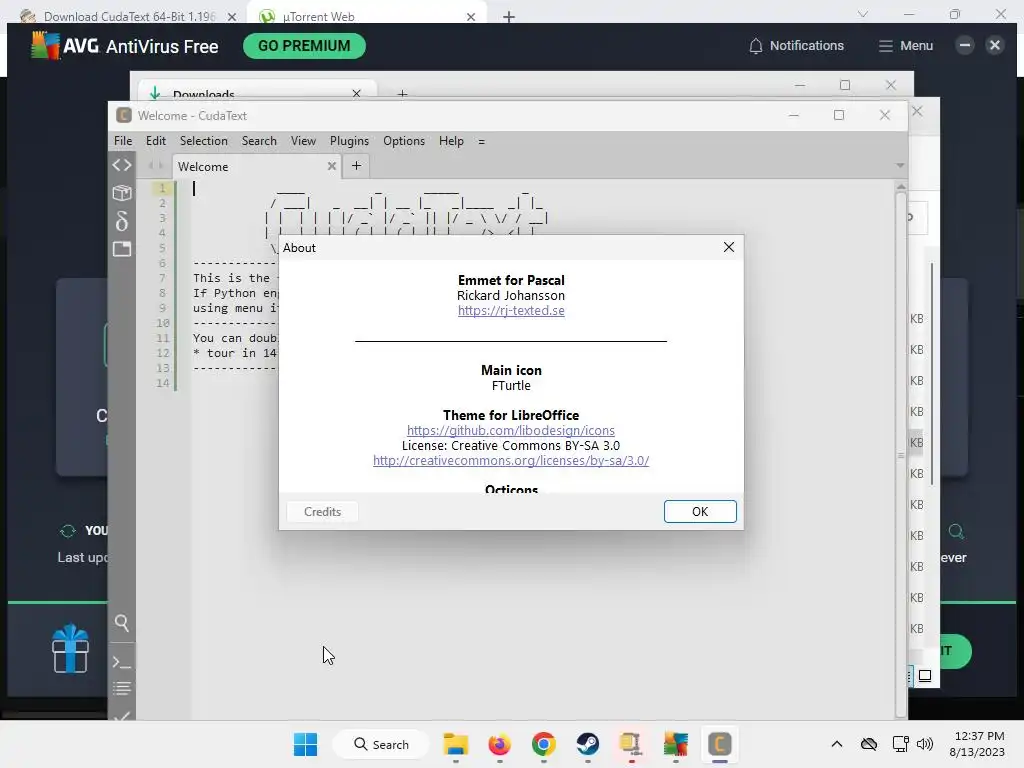Image resolution: width=1024 pixels, height=768 pixels.
Task: Click the CudaText taskbar icon
Action: pyautogui.click(x=720, y=744)
